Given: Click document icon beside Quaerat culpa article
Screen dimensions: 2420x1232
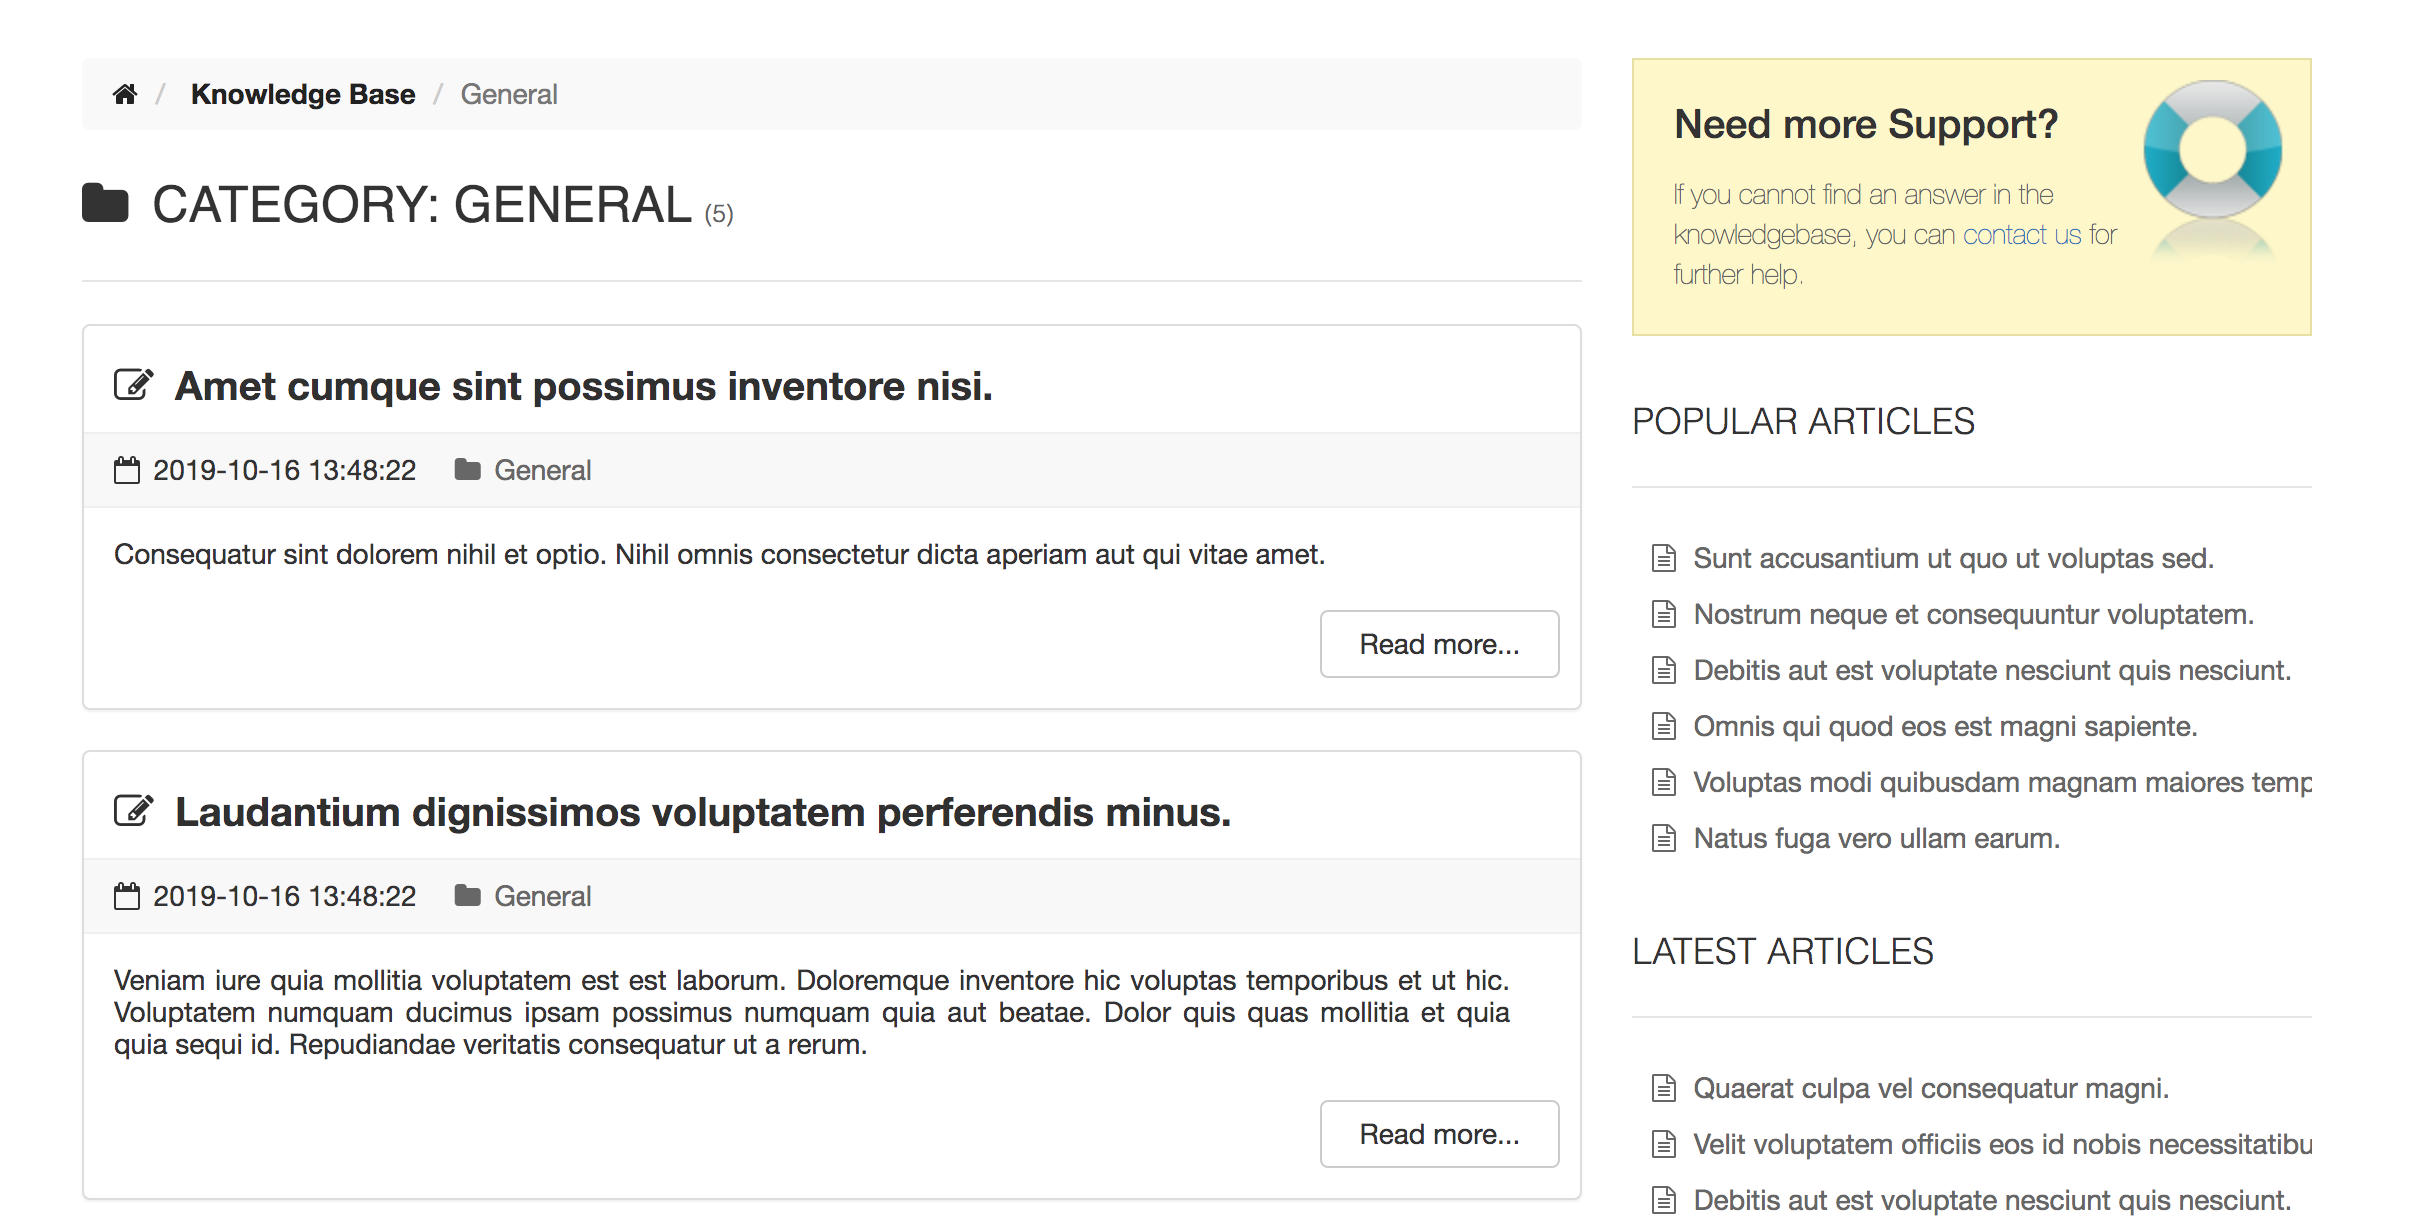Looking at the screenshot, I should [1664, 1088].
